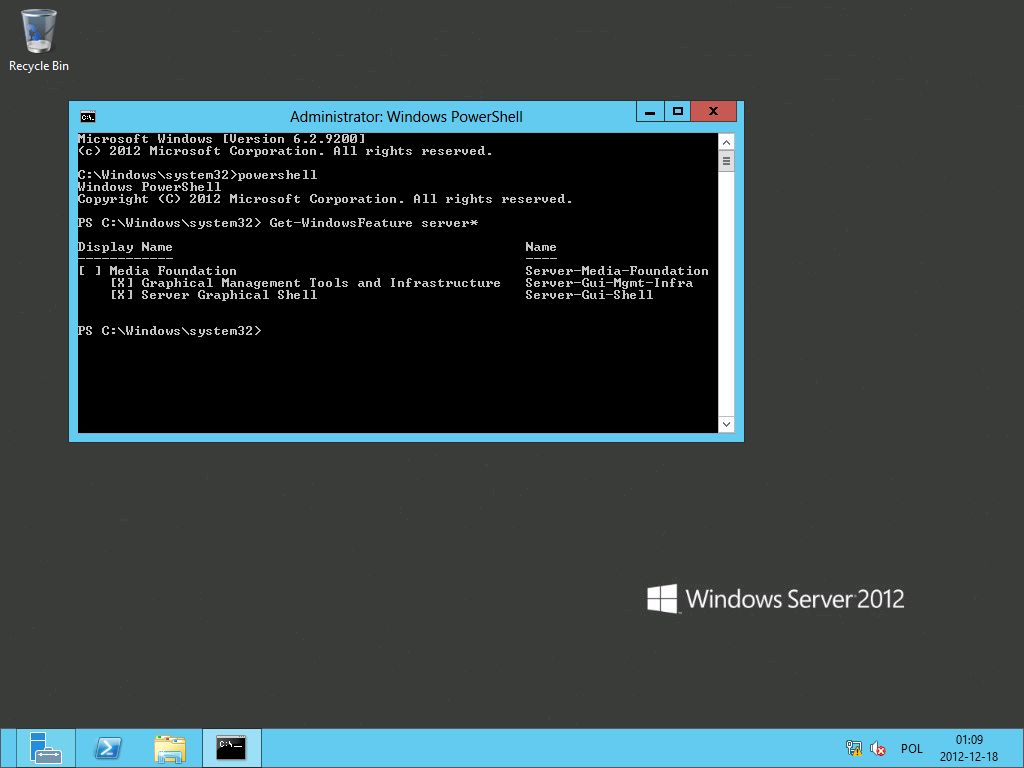The height and width of the screenshot is (768, 1024).
Task: Click the 'Microsoft Windows [Version 6.2.9200]' line
Action: [221, 139]
